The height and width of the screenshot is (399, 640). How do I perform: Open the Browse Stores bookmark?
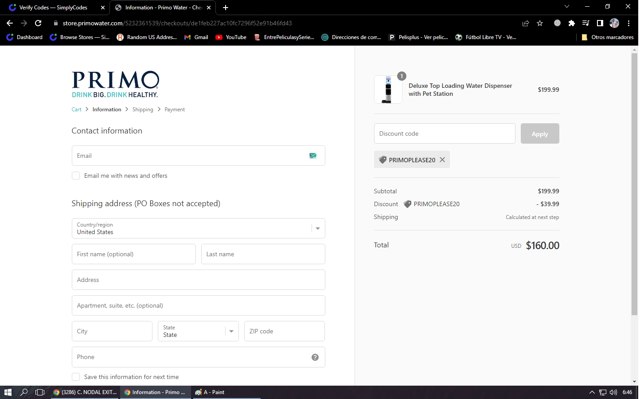pyautogui.click(x=80, y=37)
